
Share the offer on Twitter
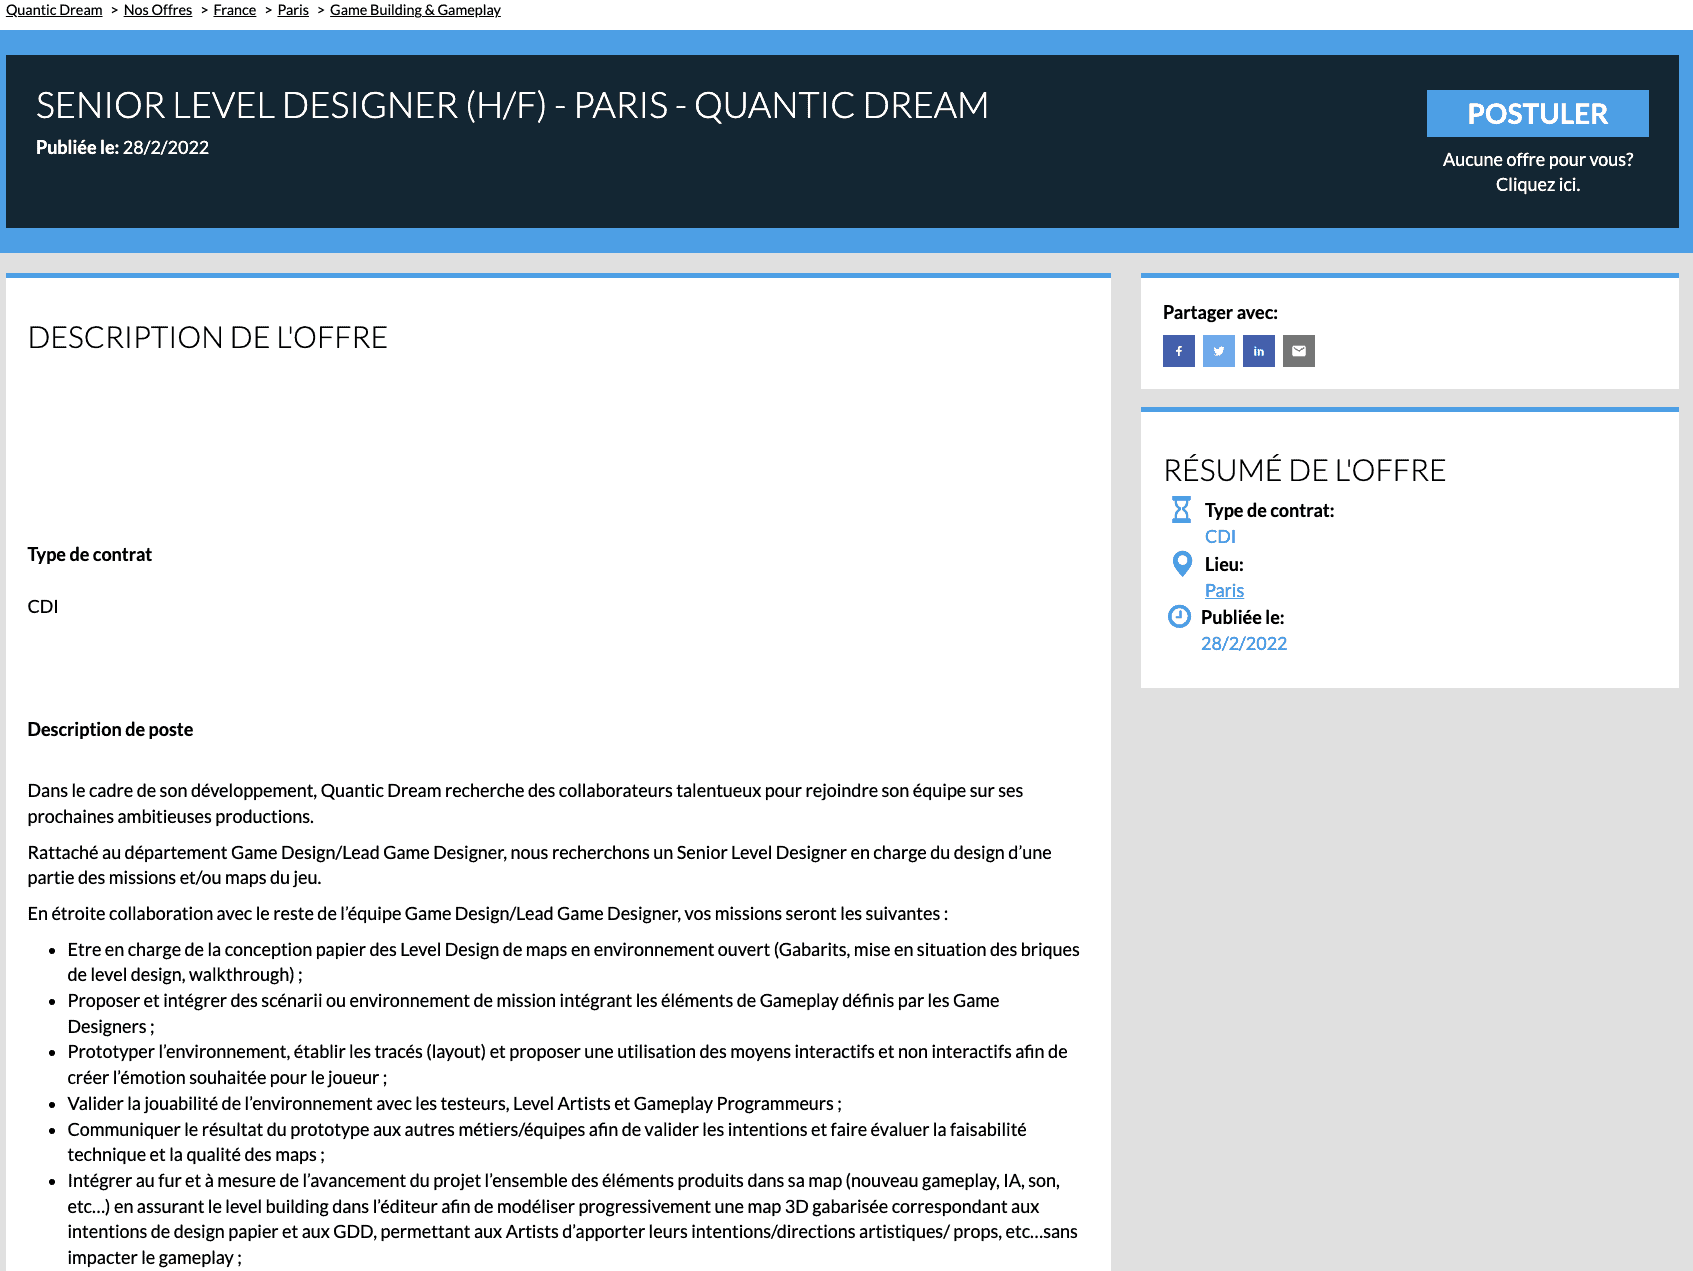[x=1218, y=351]
